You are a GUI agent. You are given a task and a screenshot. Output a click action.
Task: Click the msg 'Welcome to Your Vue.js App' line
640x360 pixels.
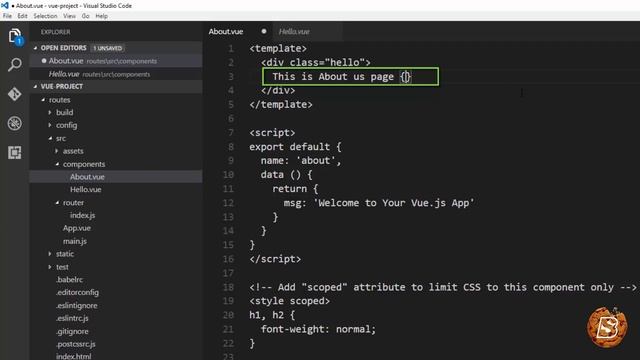point(379,203)
